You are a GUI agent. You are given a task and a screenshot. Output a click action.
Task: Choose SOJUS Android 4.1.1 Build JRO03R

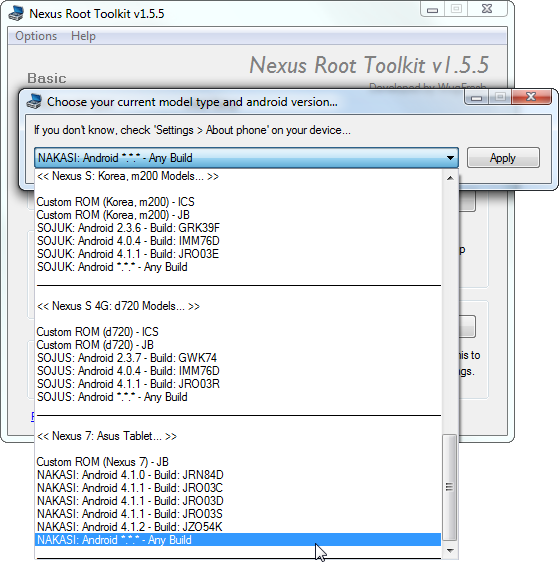coord(238,384)
